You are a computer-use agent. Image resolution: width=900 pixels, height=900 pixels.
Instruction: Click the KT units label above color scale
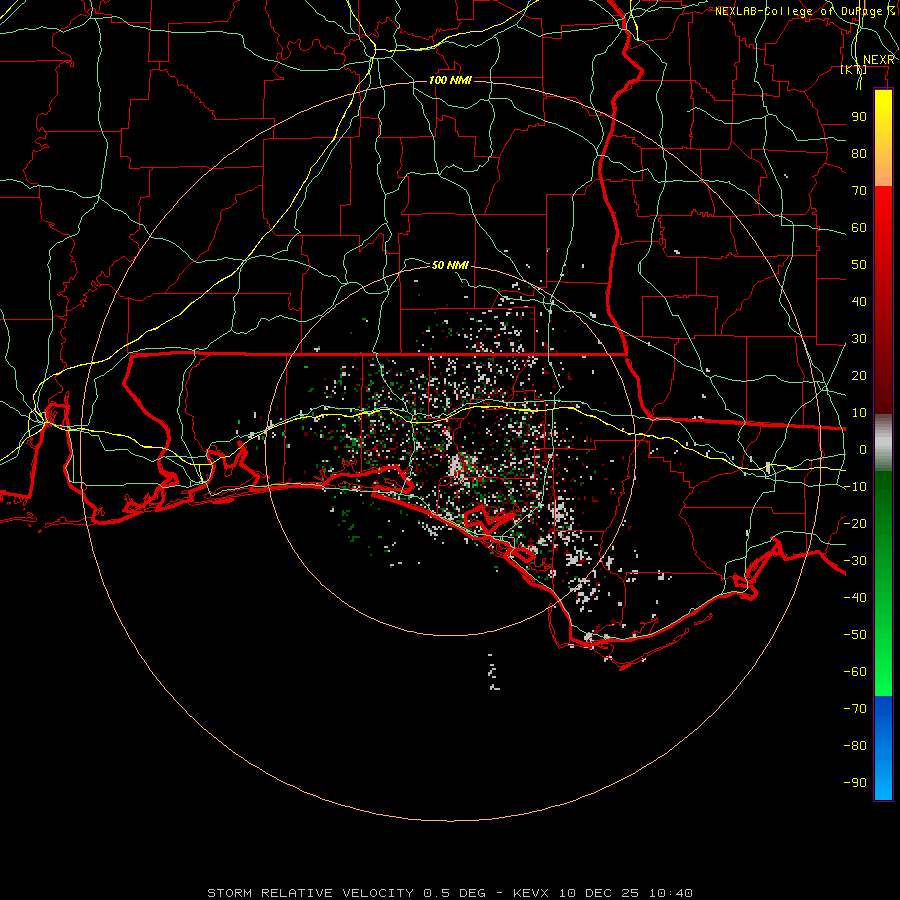pyautogui.click(x=854, y=69)
